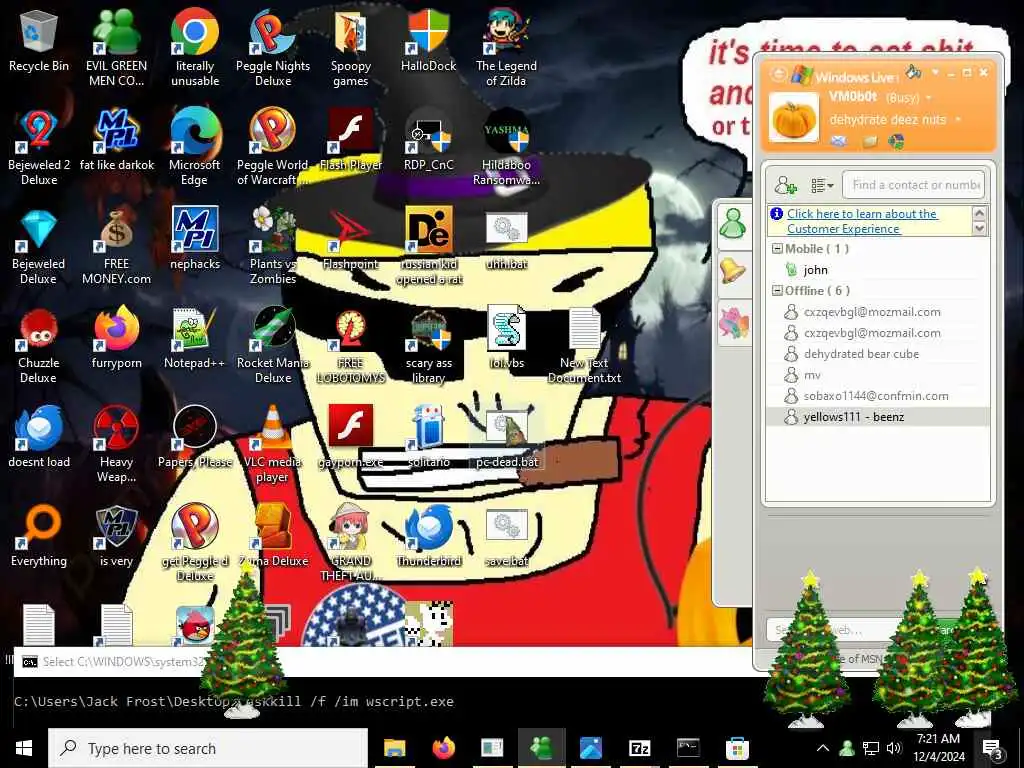Open the uhh.bat file icon
The image size is (1024, 768).
tap(506, 239)
